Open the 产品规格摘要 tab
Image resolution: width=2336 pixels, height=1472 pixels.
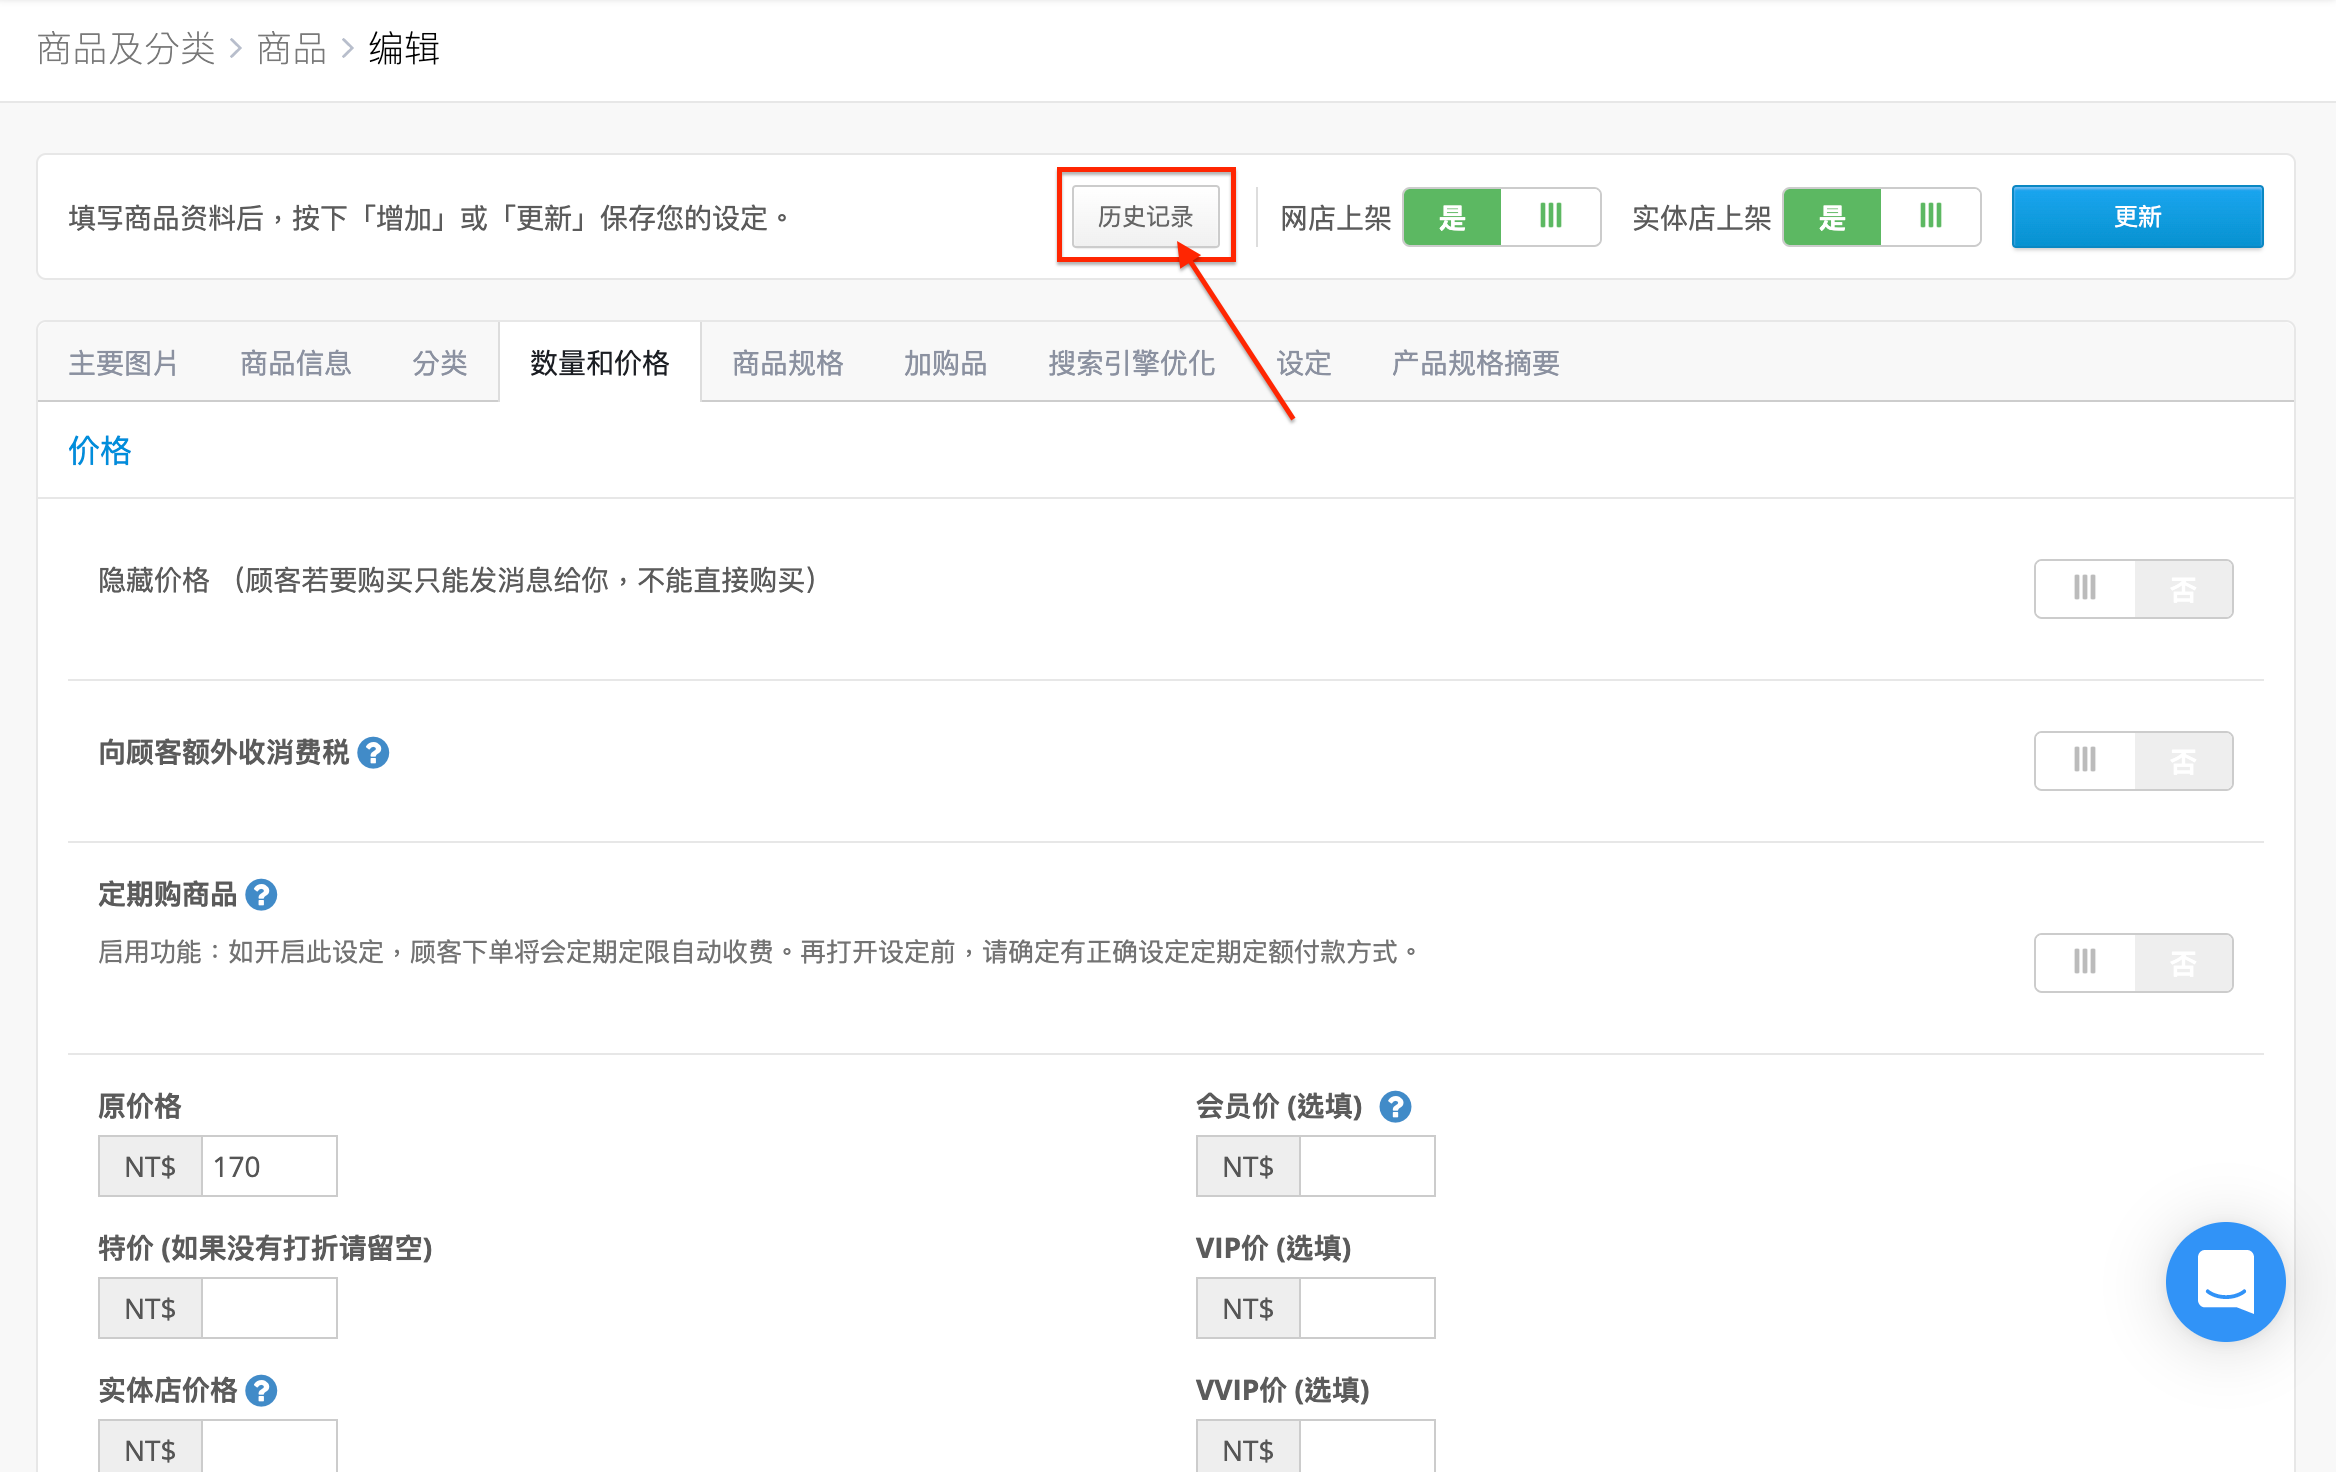point(1476,363)
